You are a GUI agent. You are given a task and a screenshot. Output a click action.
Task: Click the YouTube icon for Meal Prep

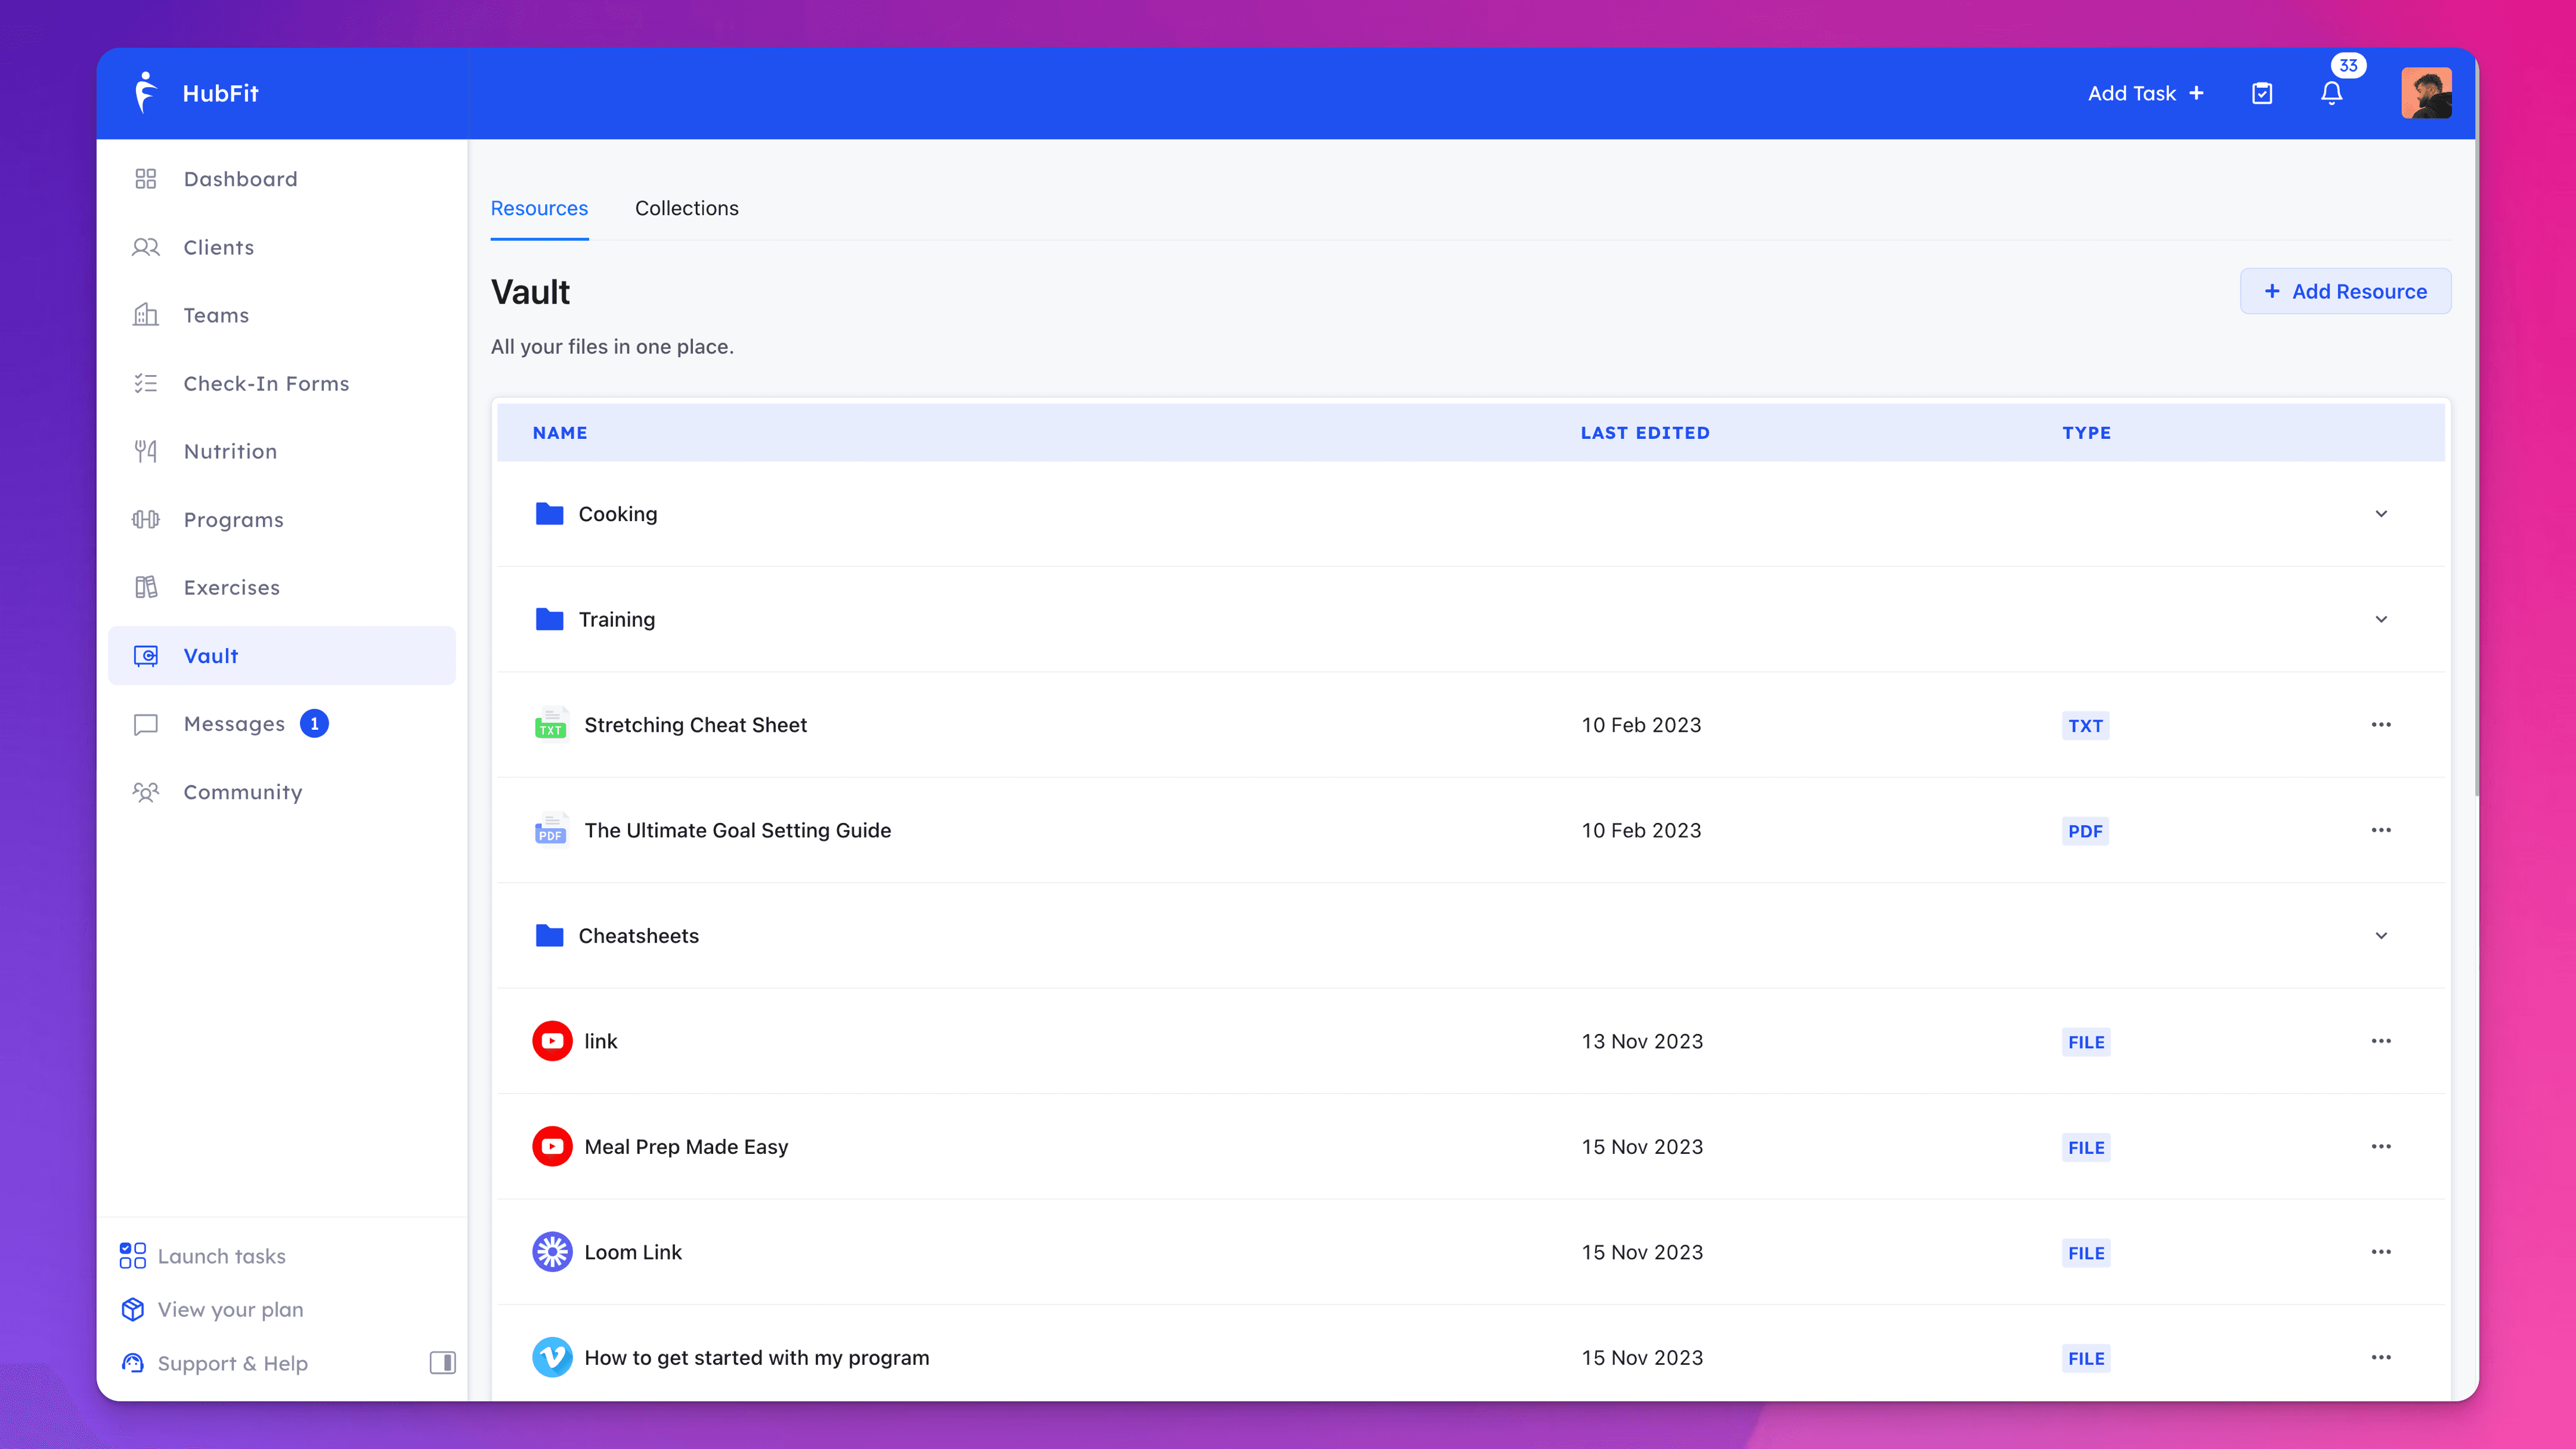pos(552,1146)
